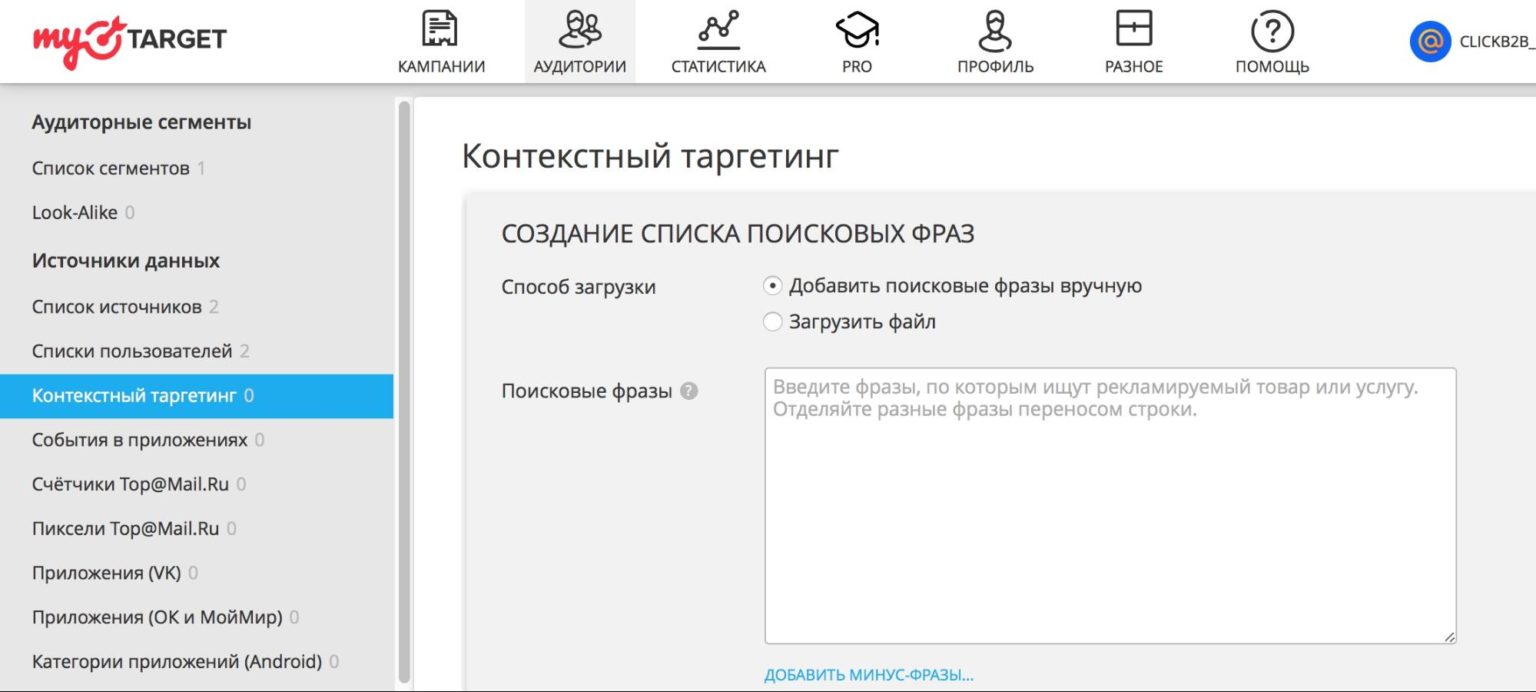The height and width of the screenshot is (692, 1536).
Task: Select Добавить поисковые фразы вручную radio option
Action: click(x=772, y=286)
